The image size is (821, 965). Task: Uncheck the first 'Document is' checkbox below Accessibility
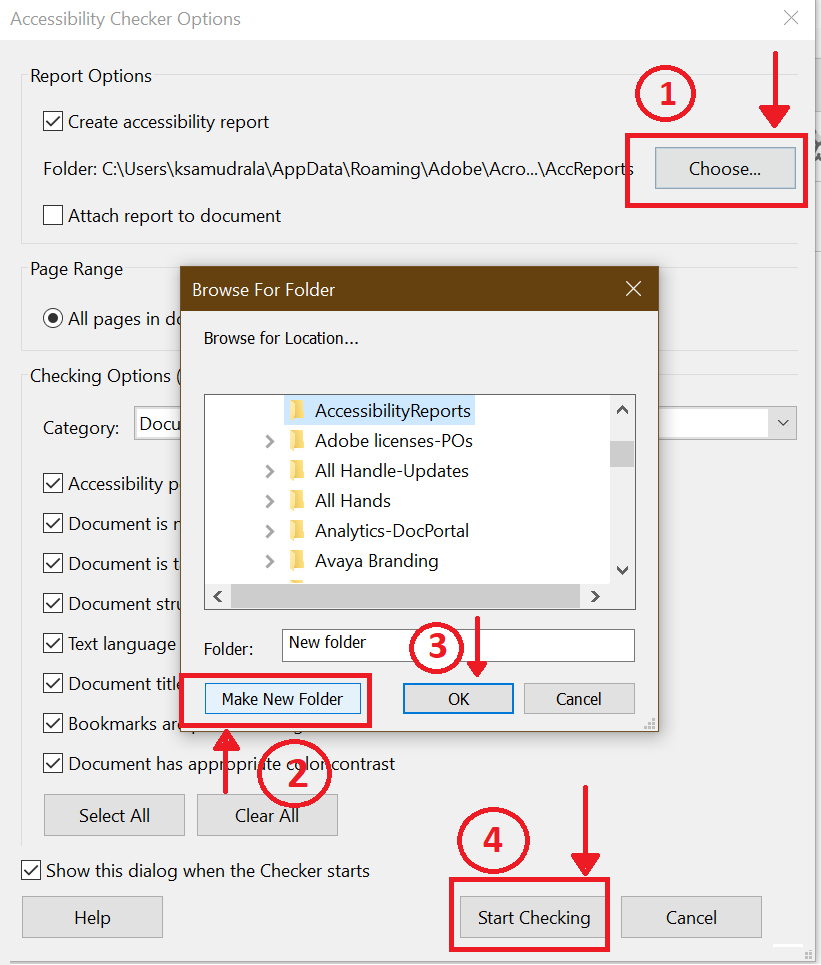(x=53, y=523)
